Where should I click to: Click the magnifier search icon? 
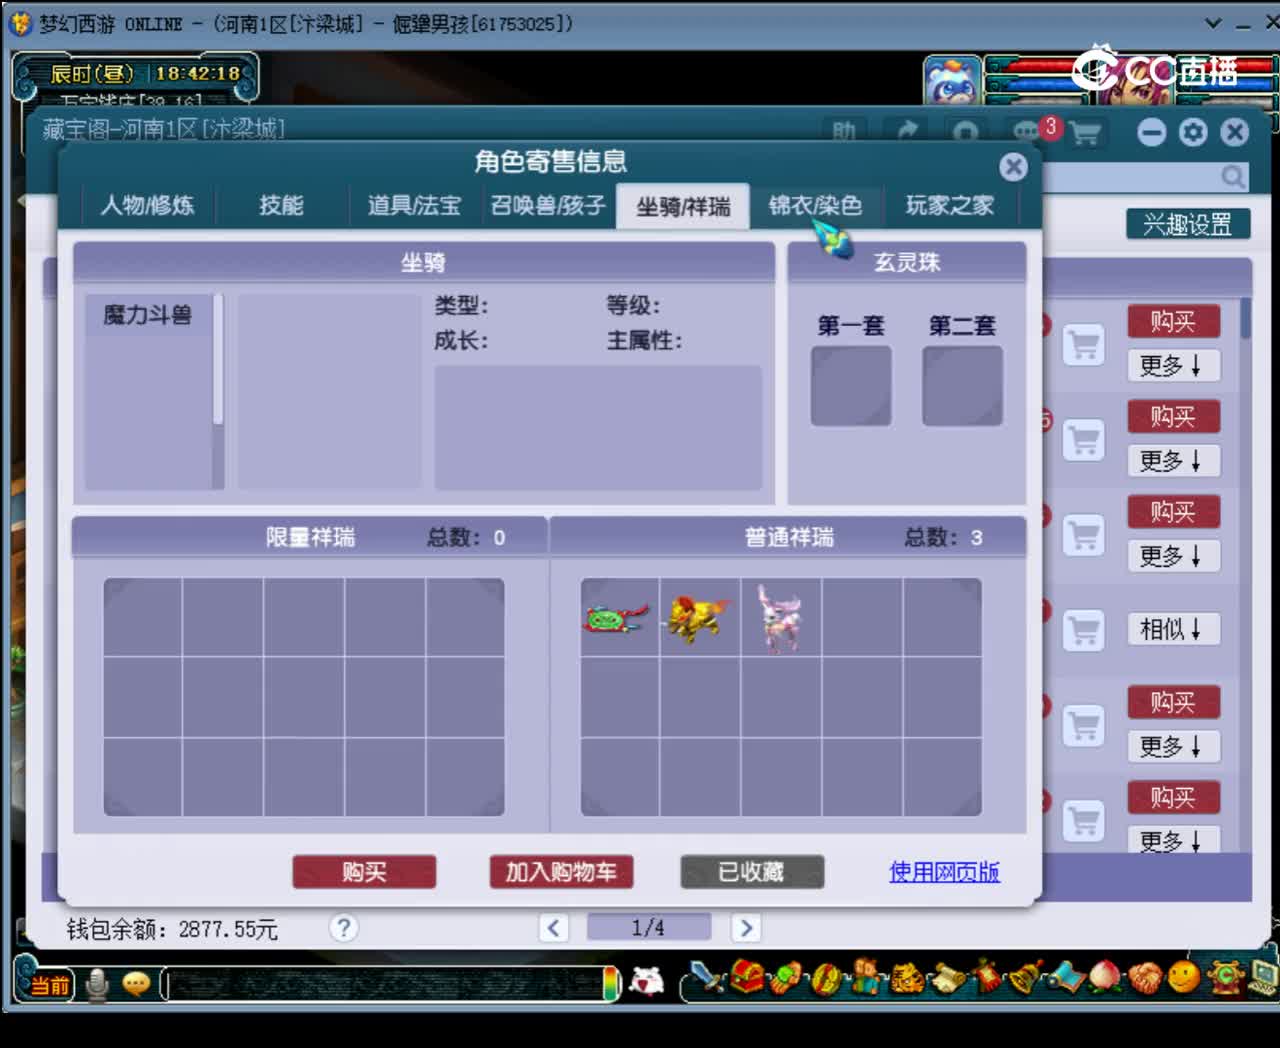(x=1234, y=177)
